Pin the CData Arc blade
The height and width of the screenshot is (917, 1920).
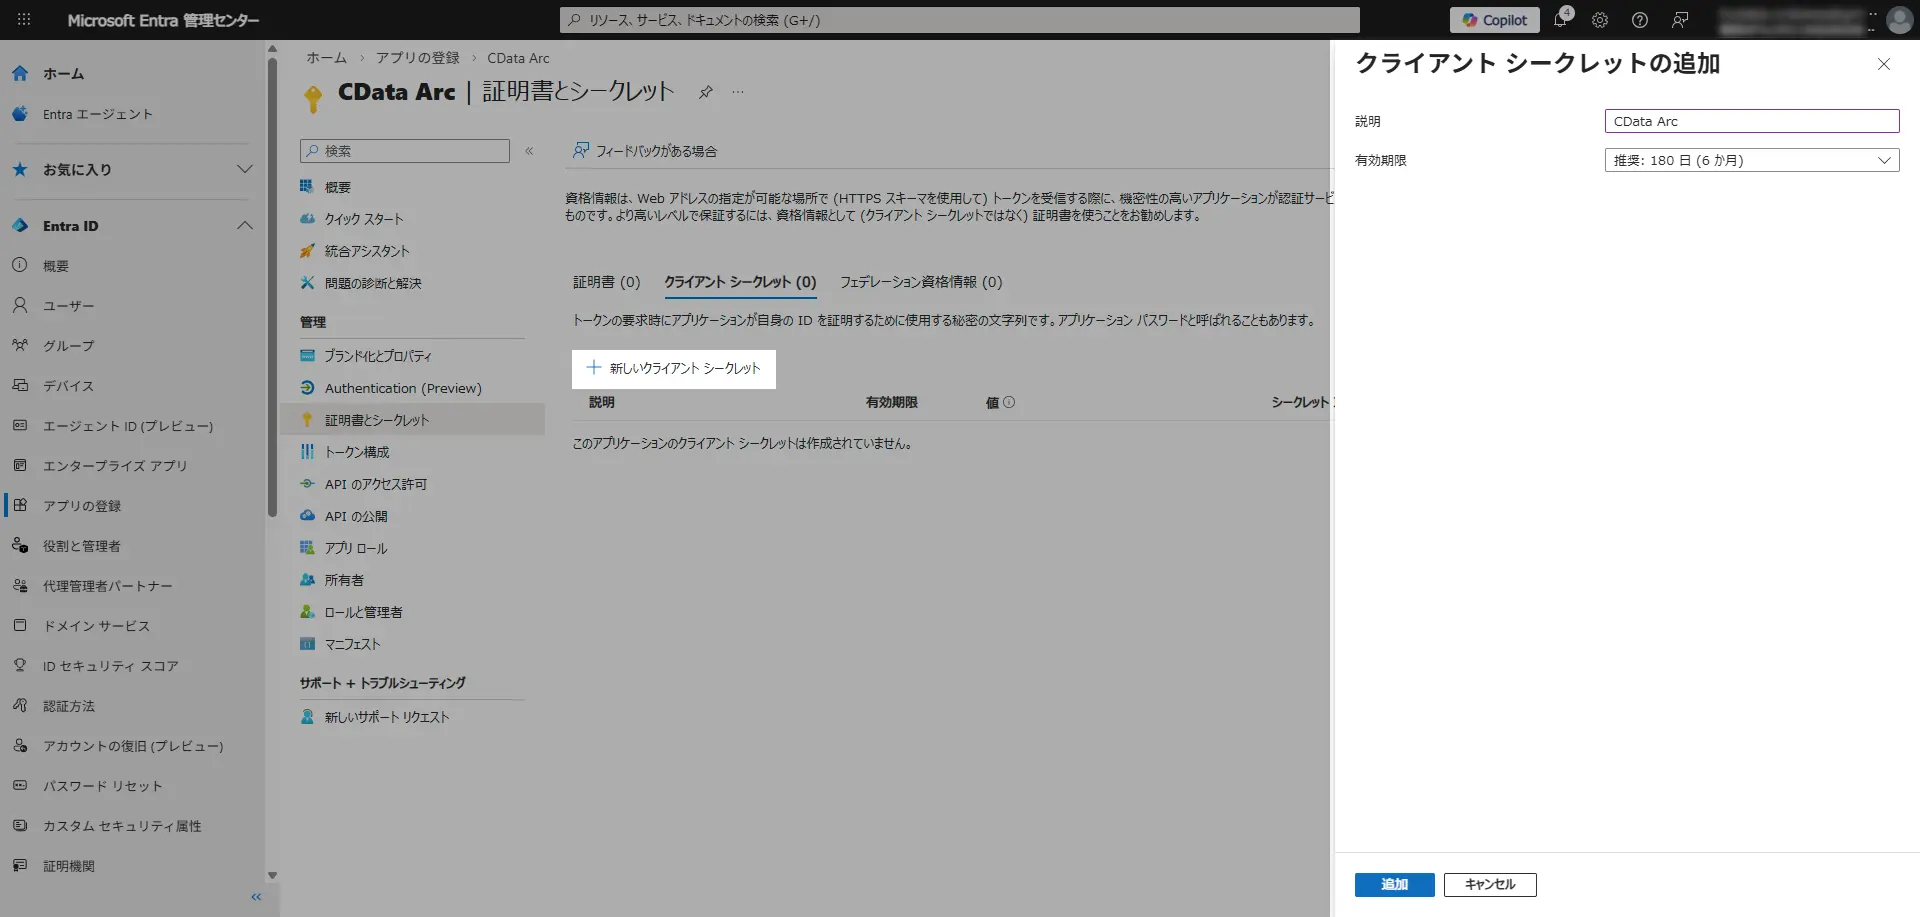(706, 92)
